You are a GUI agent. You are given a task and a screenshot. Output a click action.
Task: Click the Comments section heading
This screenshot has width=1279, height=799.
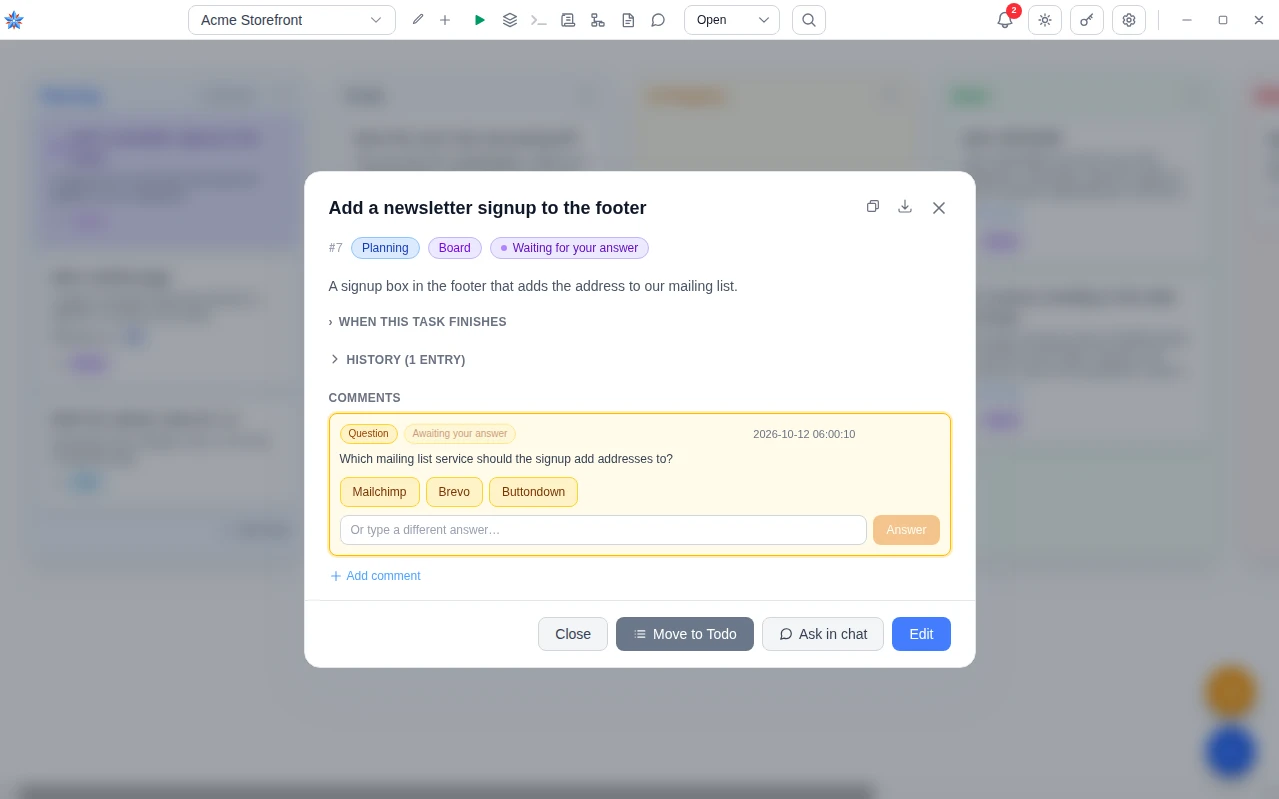[364, 398]
